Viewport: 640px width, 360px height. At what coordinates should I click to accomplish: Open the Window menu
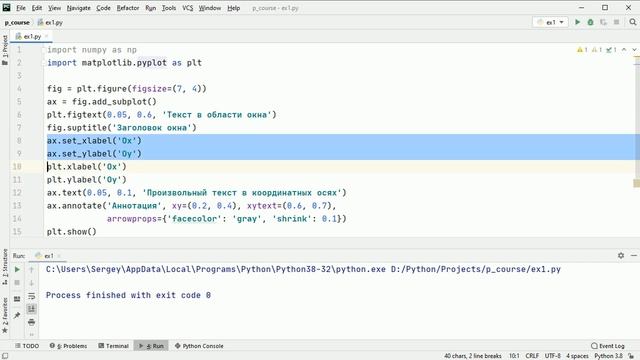pyautogui.click(x=209, y=8)
